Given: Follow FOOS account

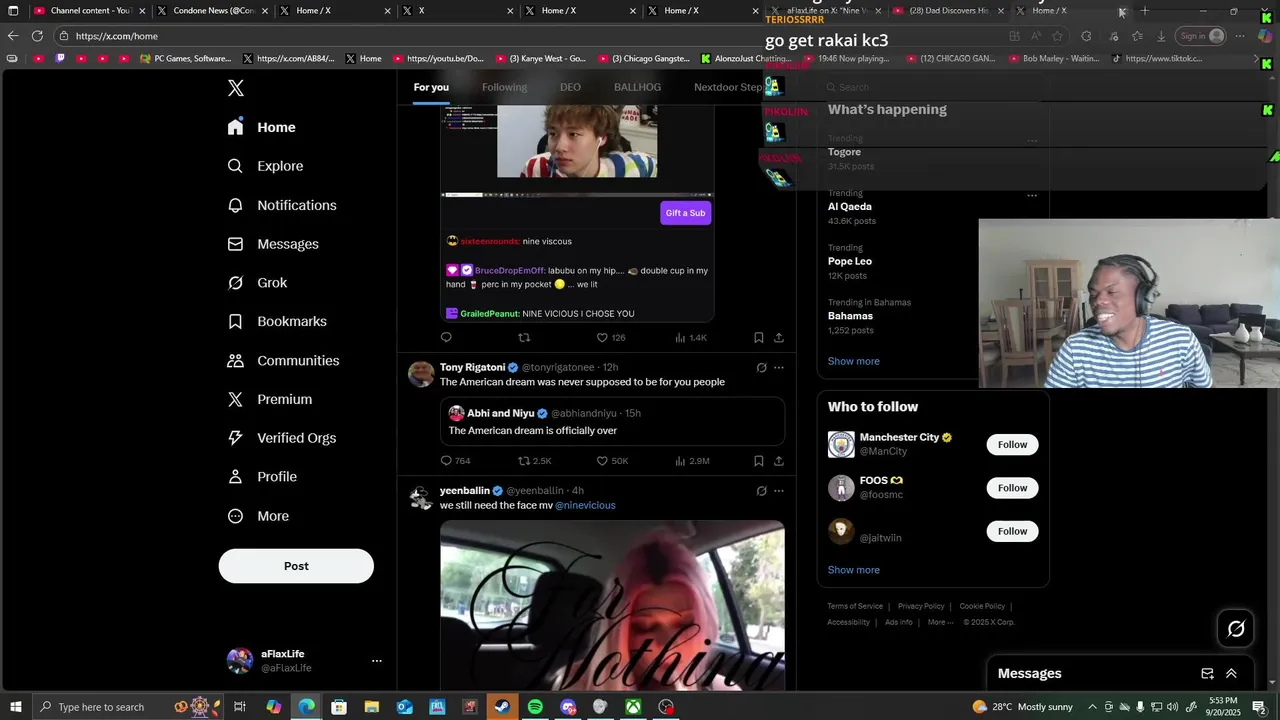Looking at the screenshot, I should 1012,488.
